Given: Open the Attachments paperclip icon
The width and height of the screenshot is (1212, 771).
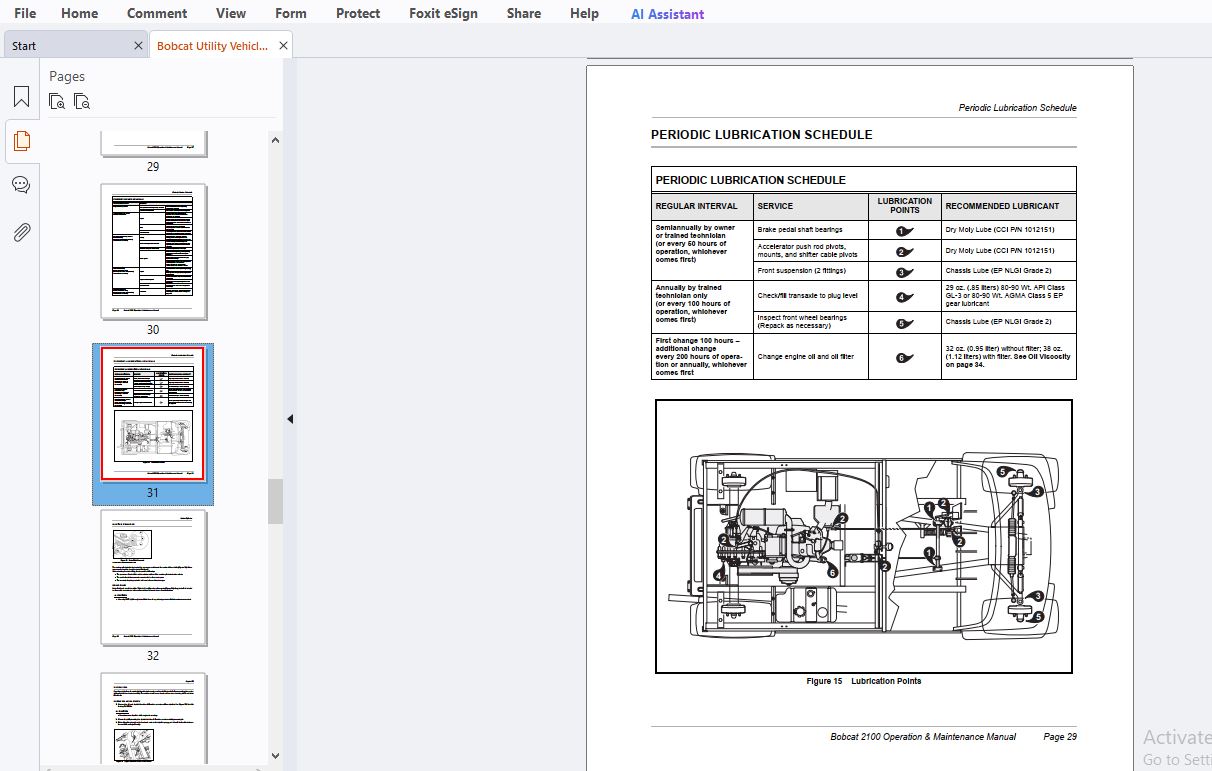Looking at the screenshot, I should click(21, 232).
